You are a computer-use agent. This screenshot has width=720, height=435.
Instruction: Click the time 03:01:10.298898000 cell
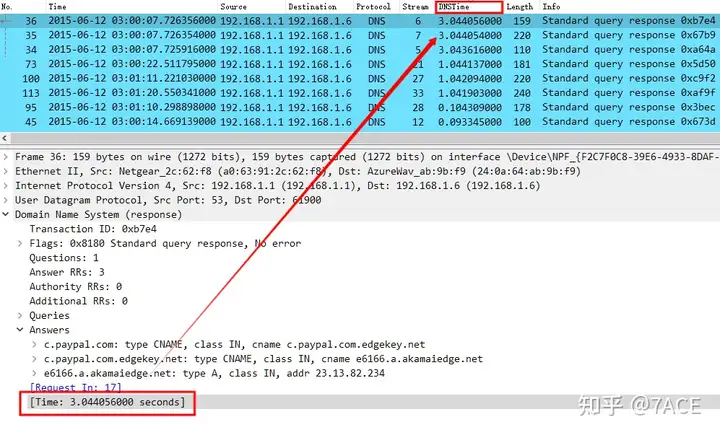[132, 107]
